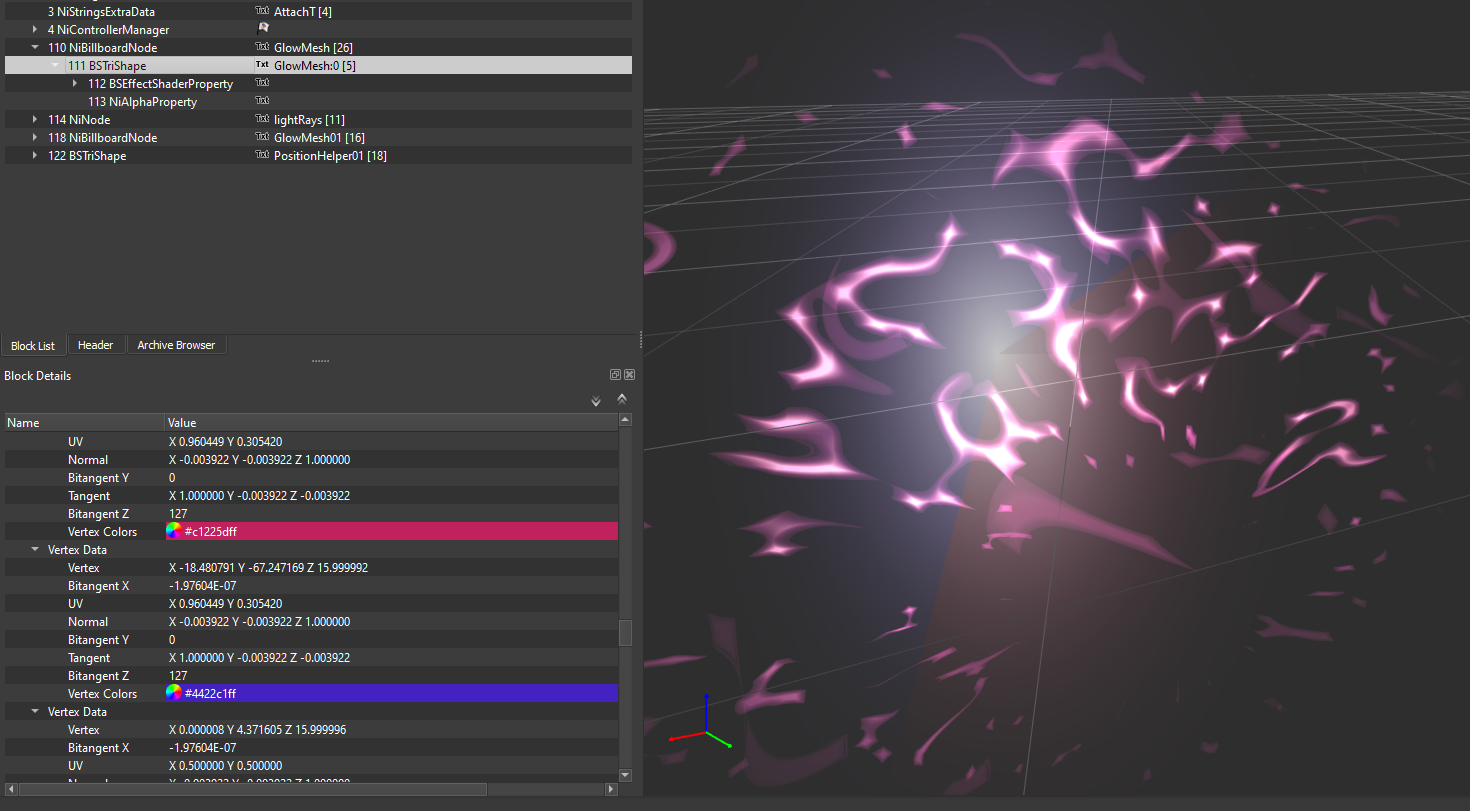The height and width of the screenshot is (811, 1470).
Task: Click the Txt icon beside lightRays [11]
Action: pos(262,119)
